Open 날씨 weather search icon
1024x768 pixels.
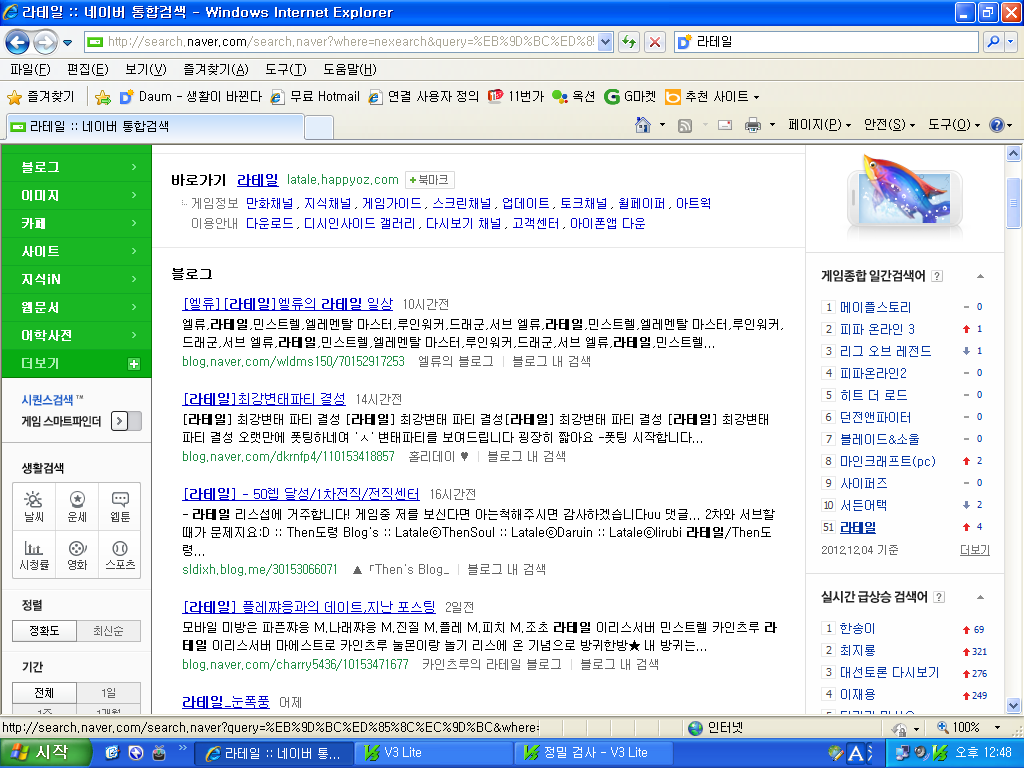(34, 506)
